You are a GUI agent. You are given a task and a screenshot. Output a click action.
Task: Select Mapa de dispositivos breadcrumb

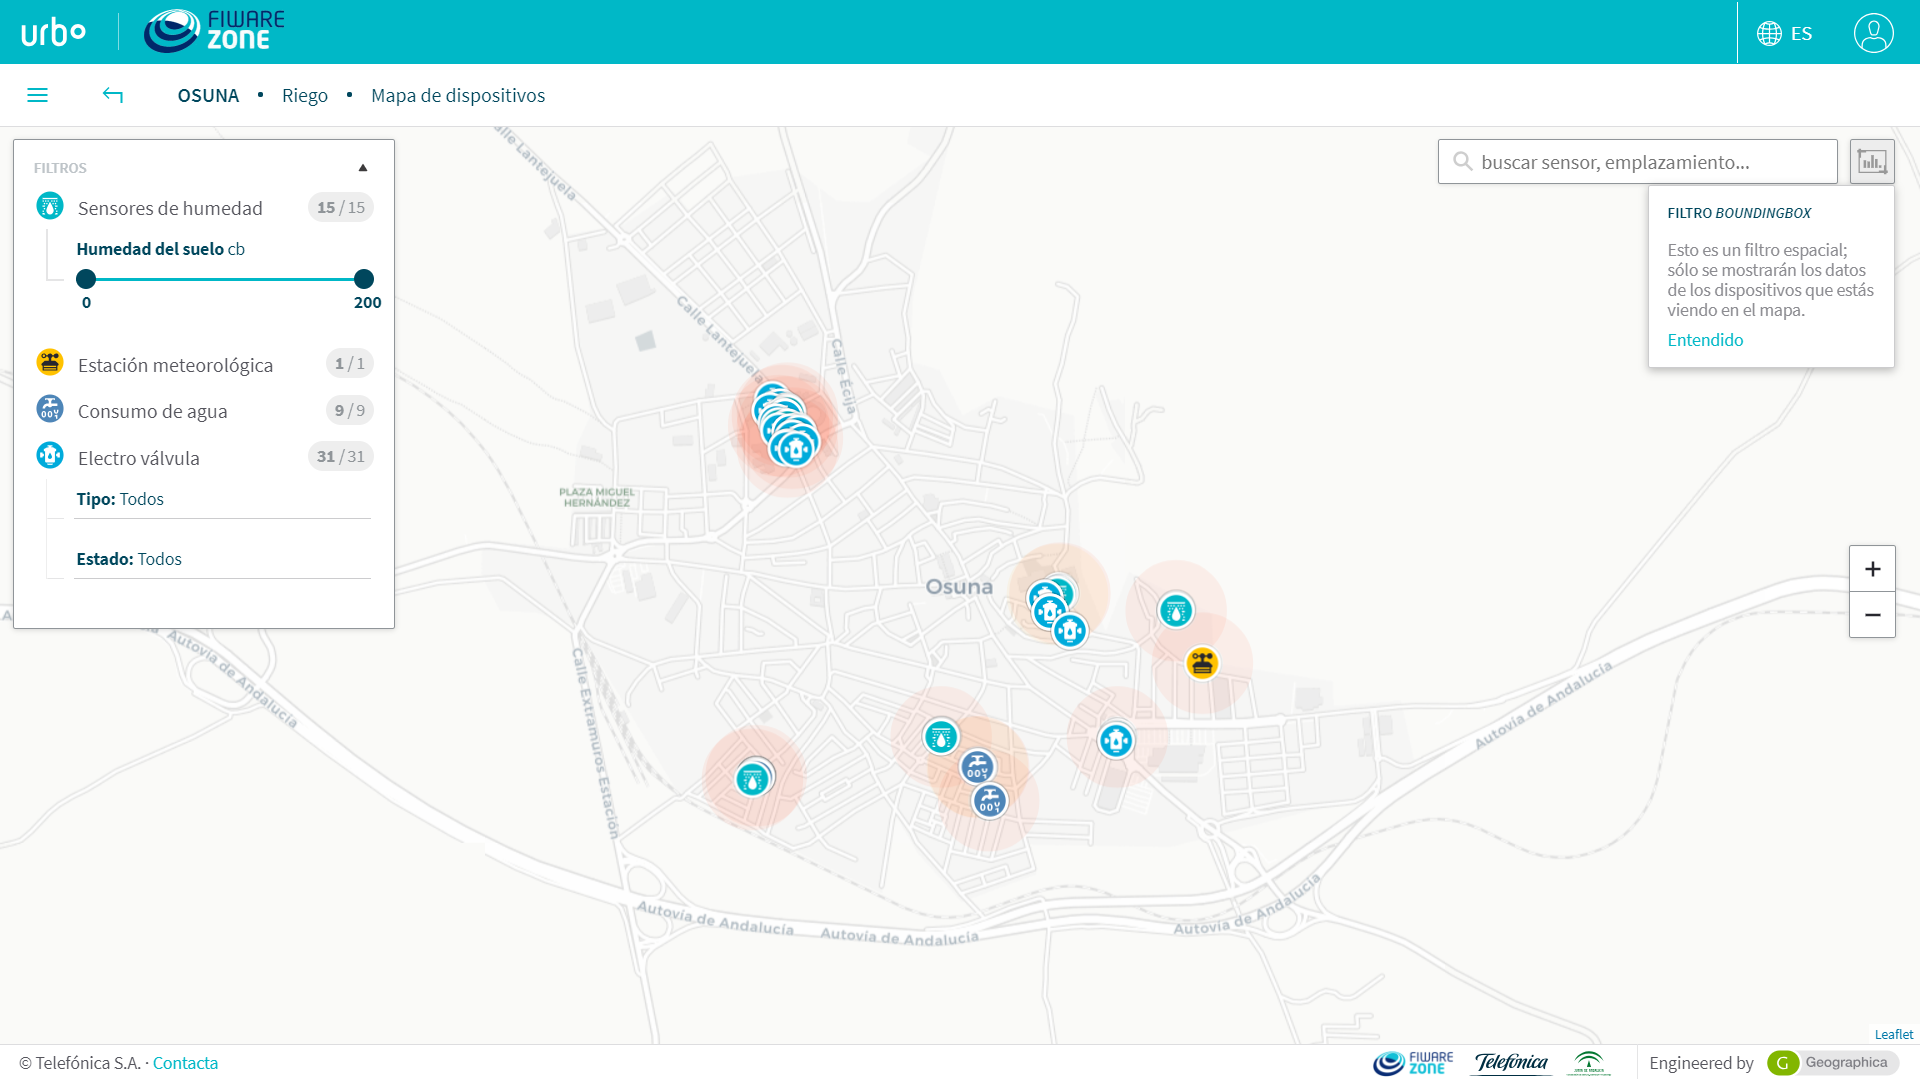point(458,95)
